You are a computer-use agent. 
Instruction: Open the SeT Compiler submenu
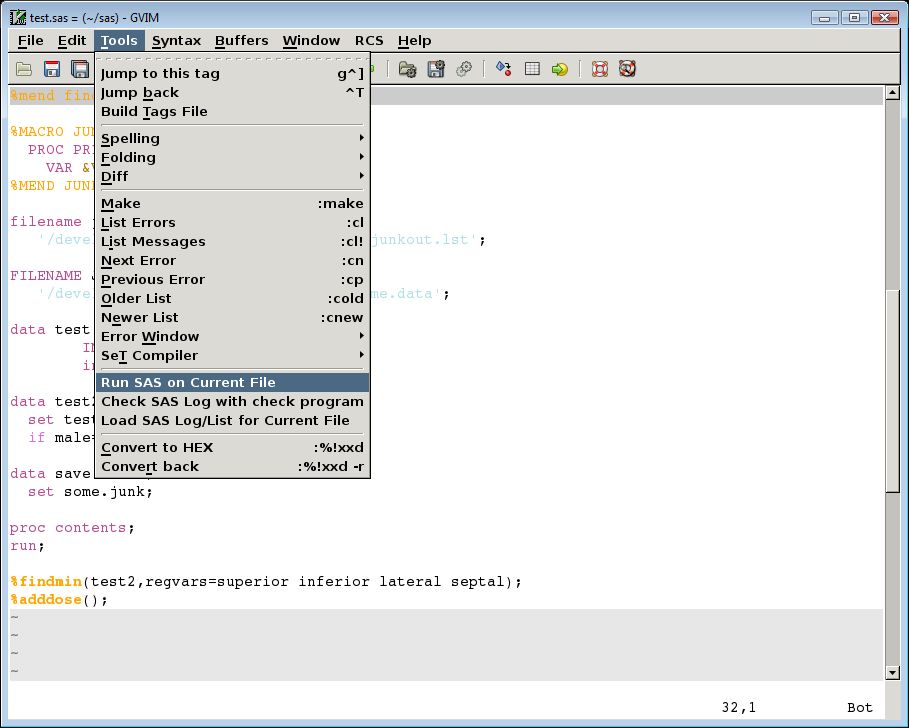(232, 356)
